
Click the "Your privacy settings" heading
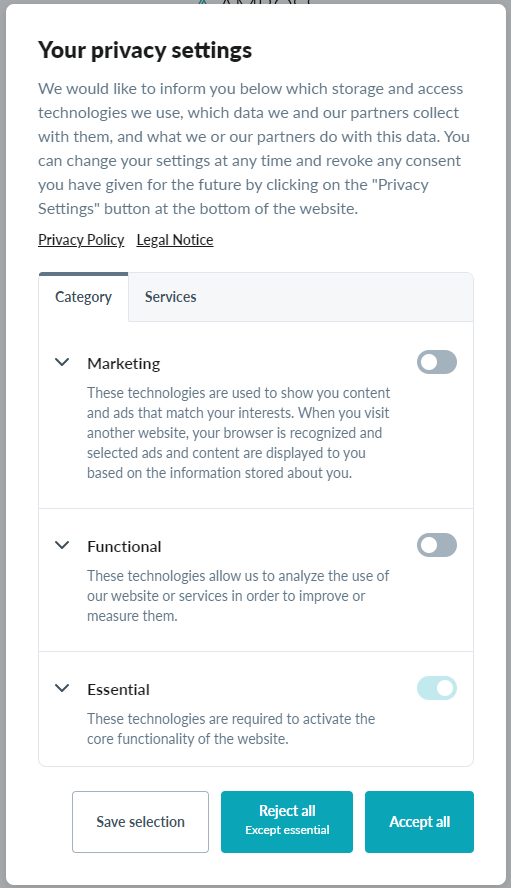click(145, 50)
